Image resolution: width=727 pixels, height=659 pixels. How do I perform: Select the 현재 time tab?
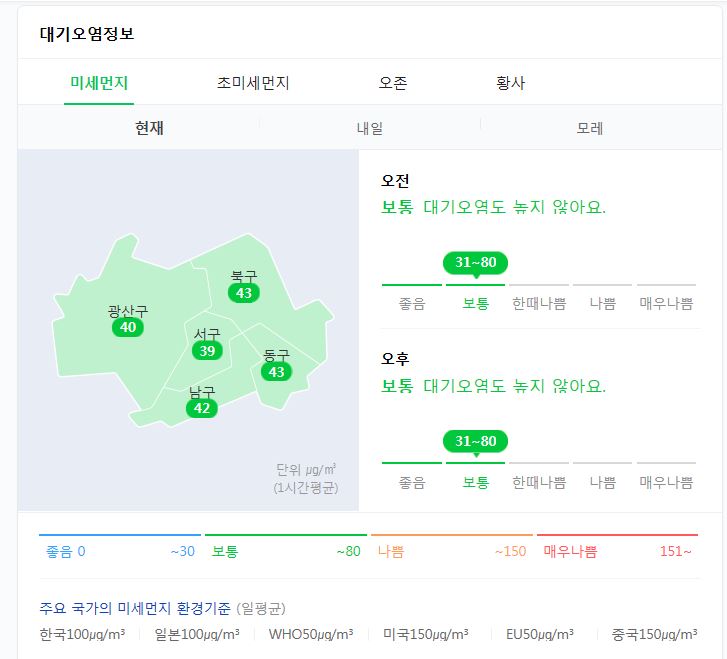149,128
